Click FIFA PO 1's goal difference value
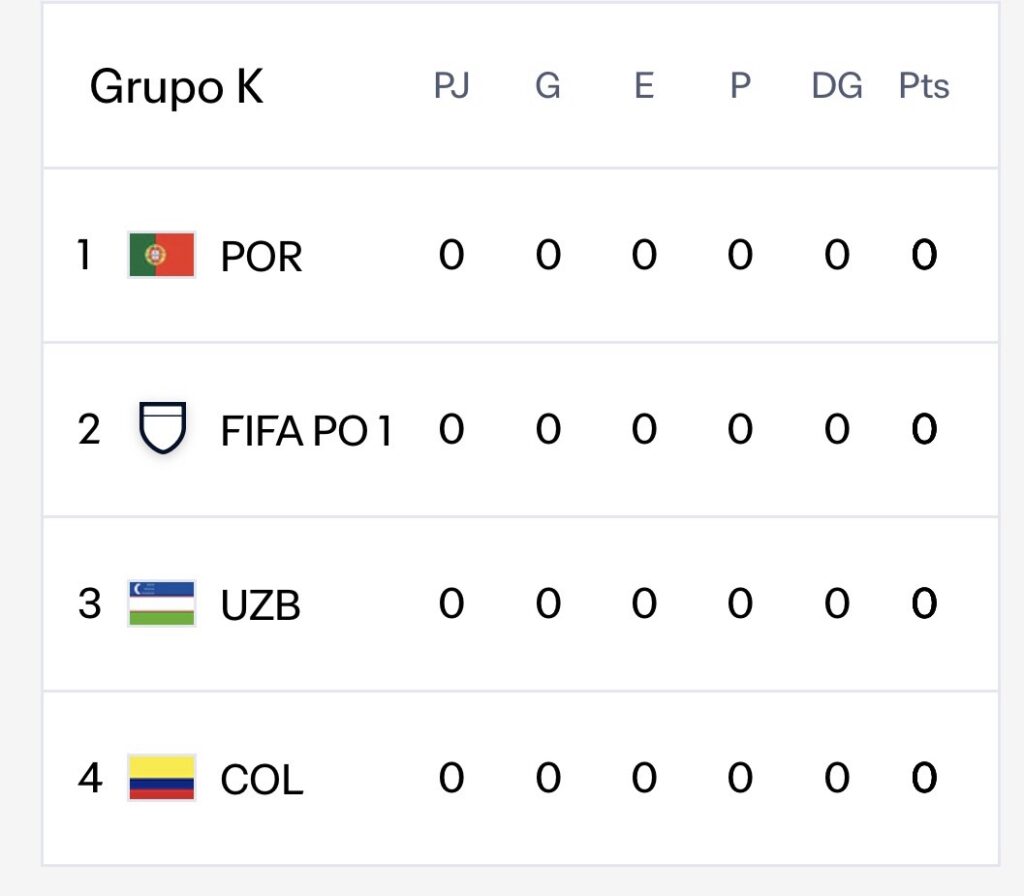The height and width of the screenshot is (896, 1024). [x=836, y=430]
